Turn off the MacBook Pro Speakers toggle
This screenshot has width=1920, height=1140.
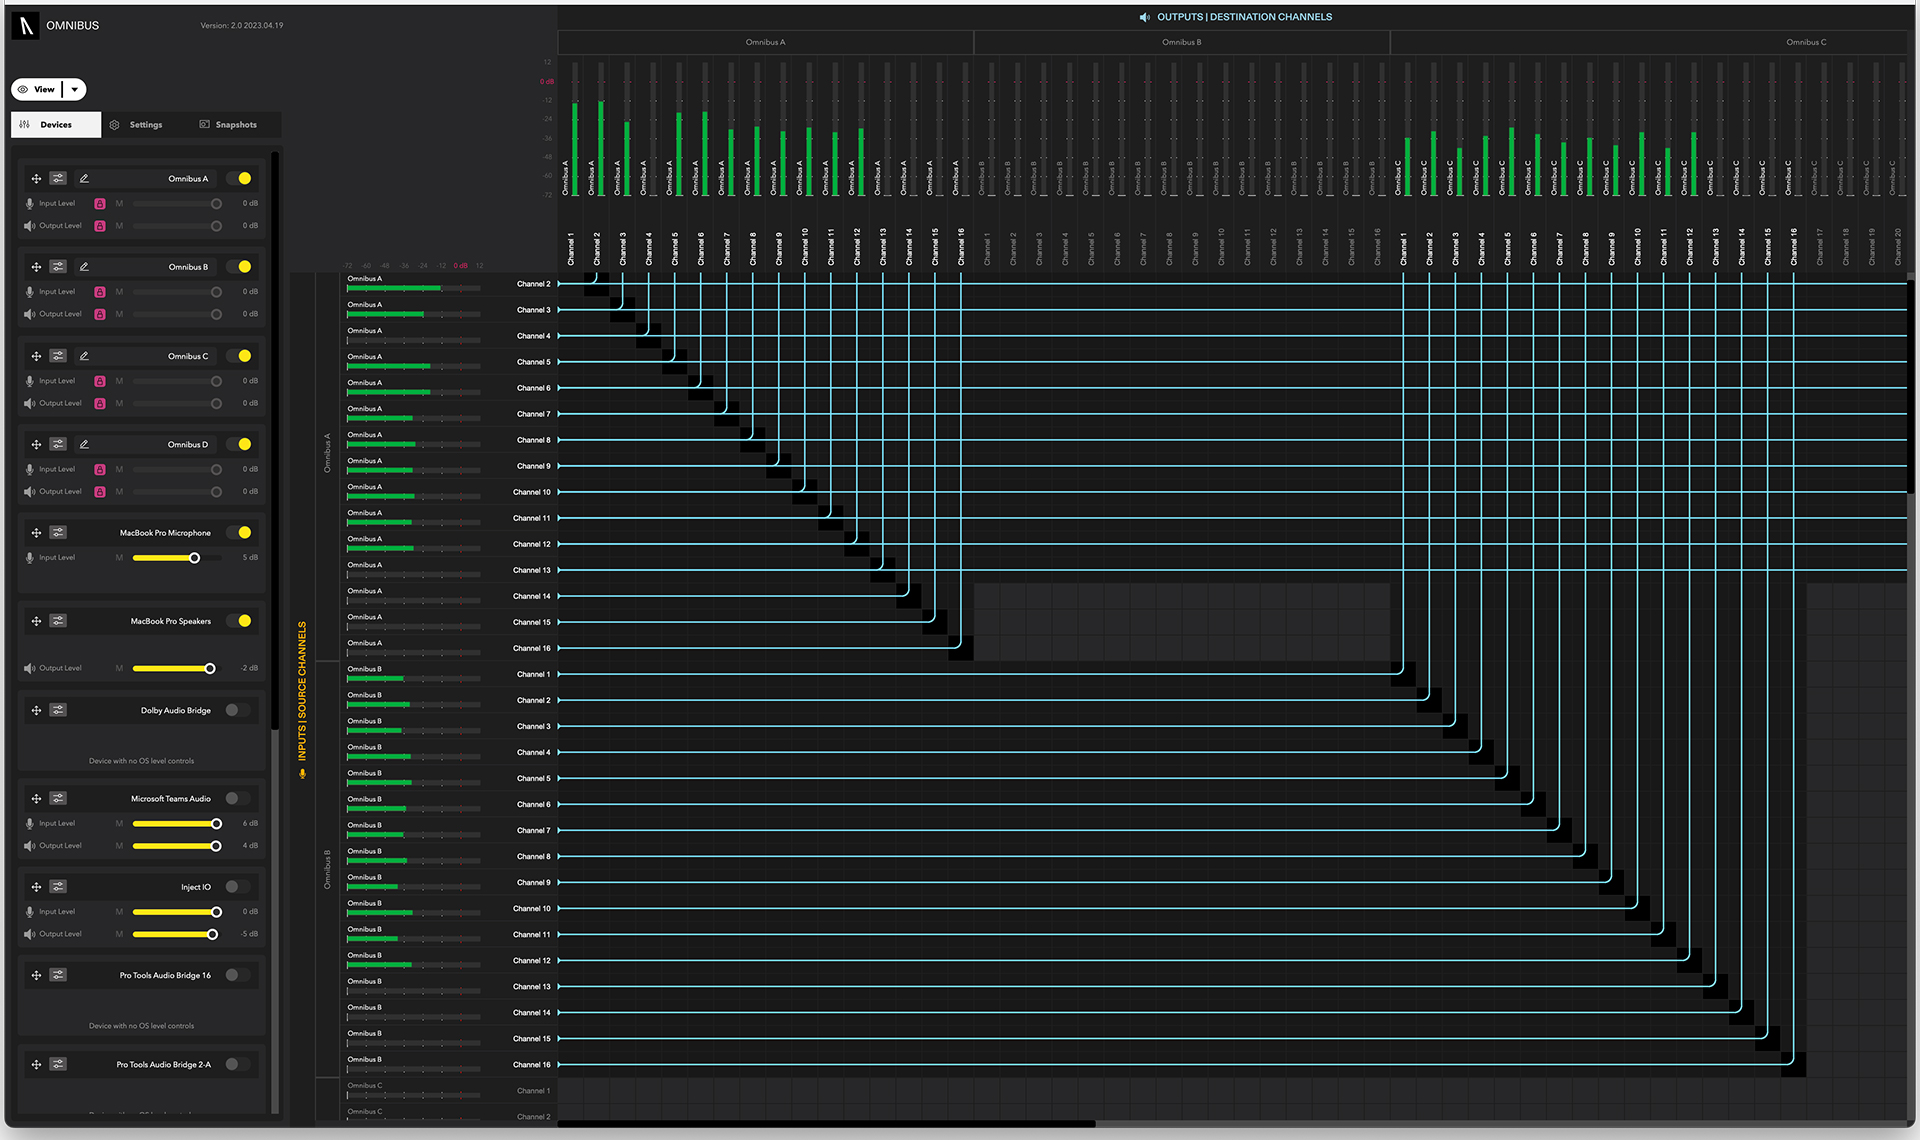239,621
